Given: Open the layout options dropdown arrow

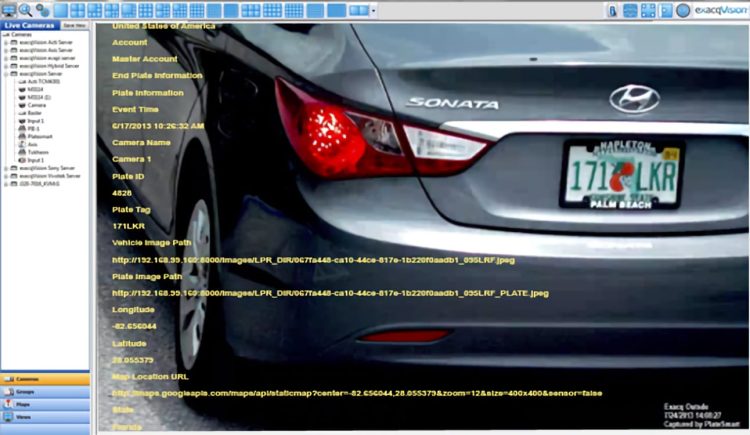Looking at the screenshot, I should (x=374, y=11).
